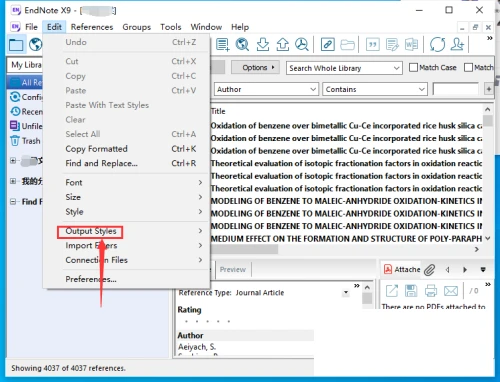The height and width of the screenshot is (382, 500).
Task: Click the New Reference toolbar icon
Action: tap(222, 44)
